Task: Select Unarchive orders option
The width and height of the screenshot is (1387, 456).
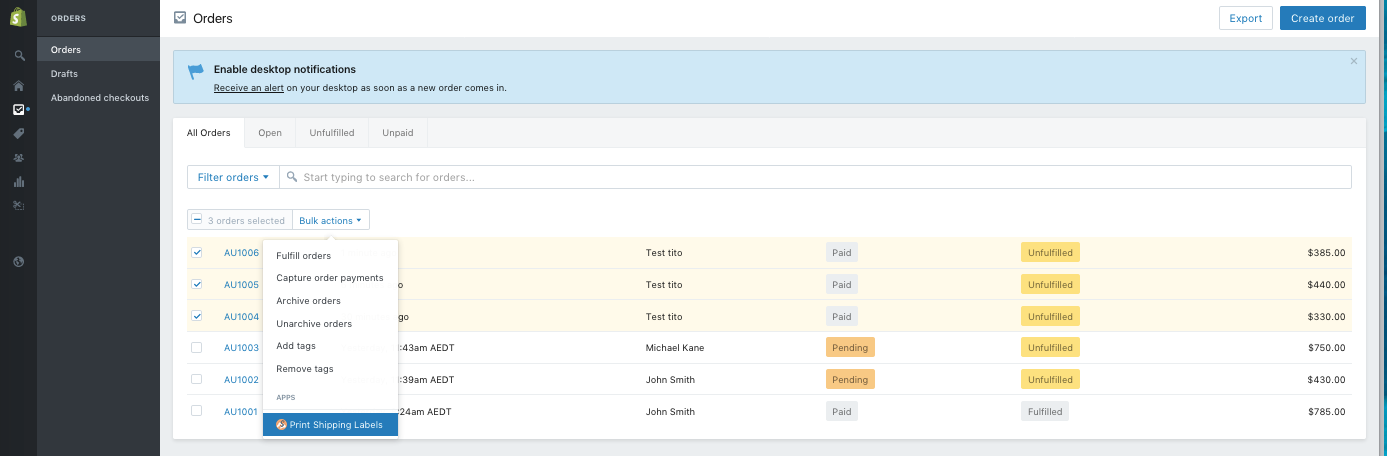Action: (330, 324)
